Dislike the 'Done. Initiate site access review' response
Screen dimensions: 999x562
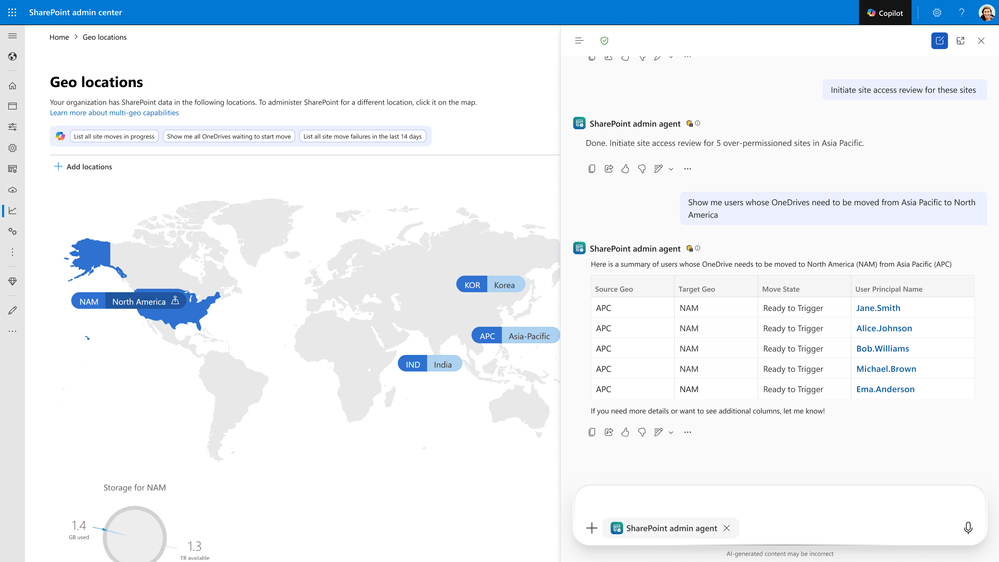642,169
